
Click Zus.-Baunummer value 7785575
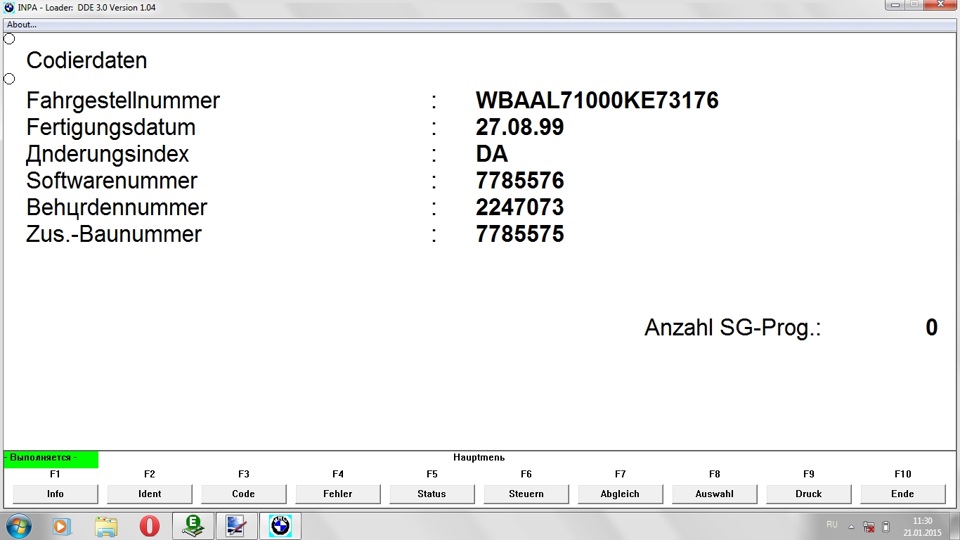click(x=520, y=234)
